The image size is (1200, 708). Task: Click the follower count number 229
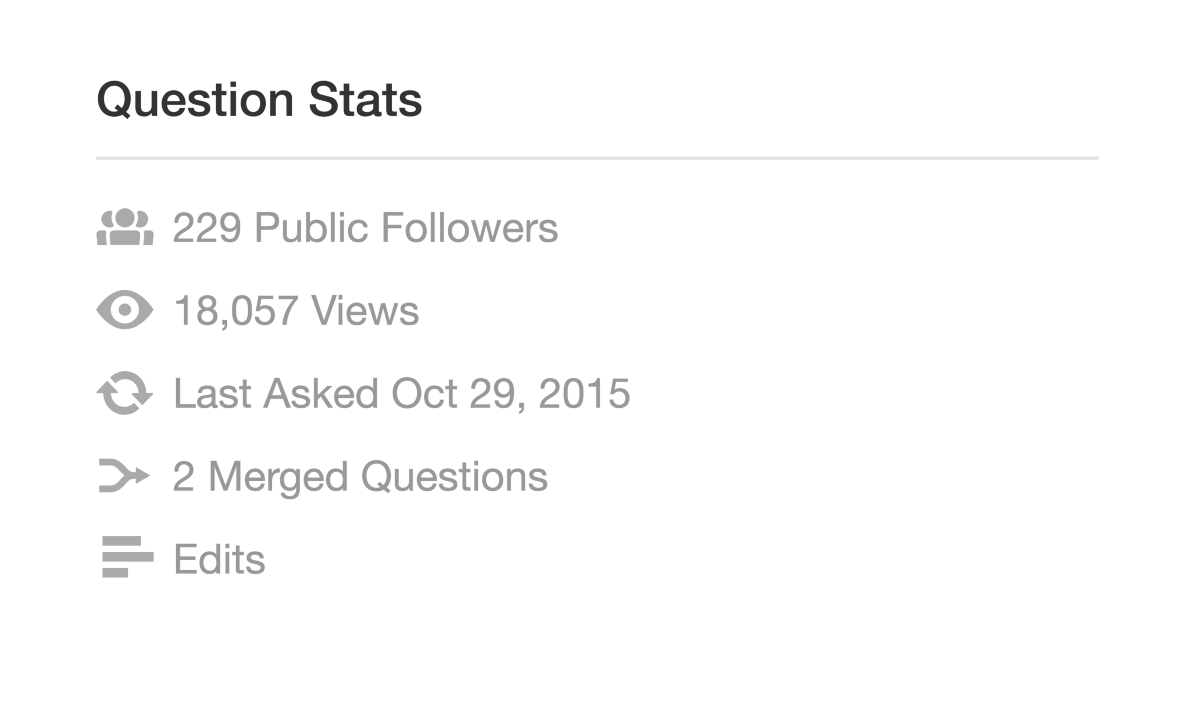[x=207, y=228]
